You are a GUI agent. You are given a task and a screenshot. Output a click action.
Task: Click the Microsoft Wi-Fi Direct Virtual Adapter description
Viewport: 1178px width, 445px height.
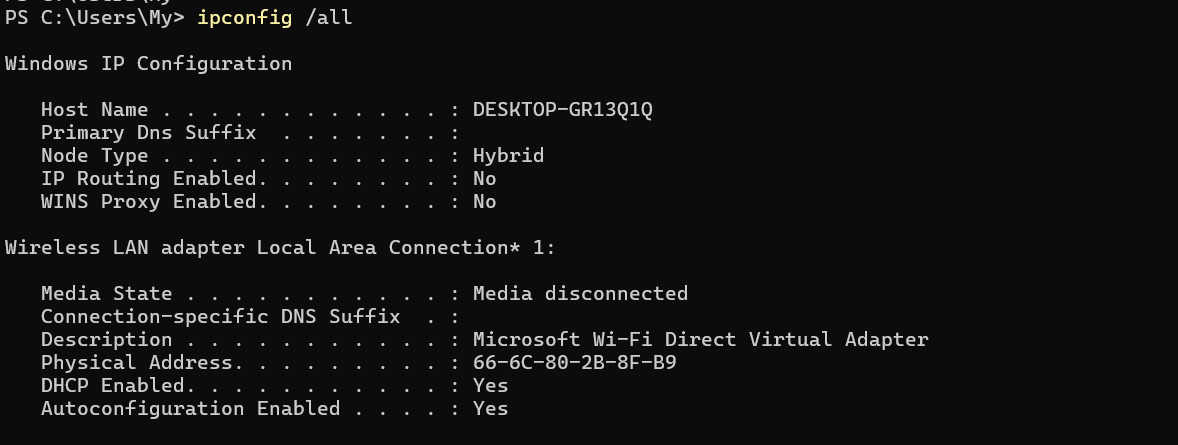coord(700,340)
